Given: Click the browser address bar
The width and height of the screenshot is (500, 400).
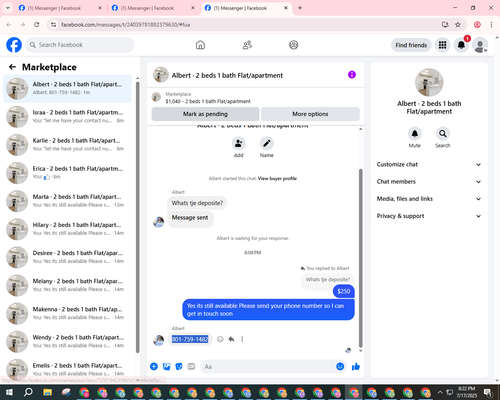Looking at the screenshot, I should coord(247,25).
